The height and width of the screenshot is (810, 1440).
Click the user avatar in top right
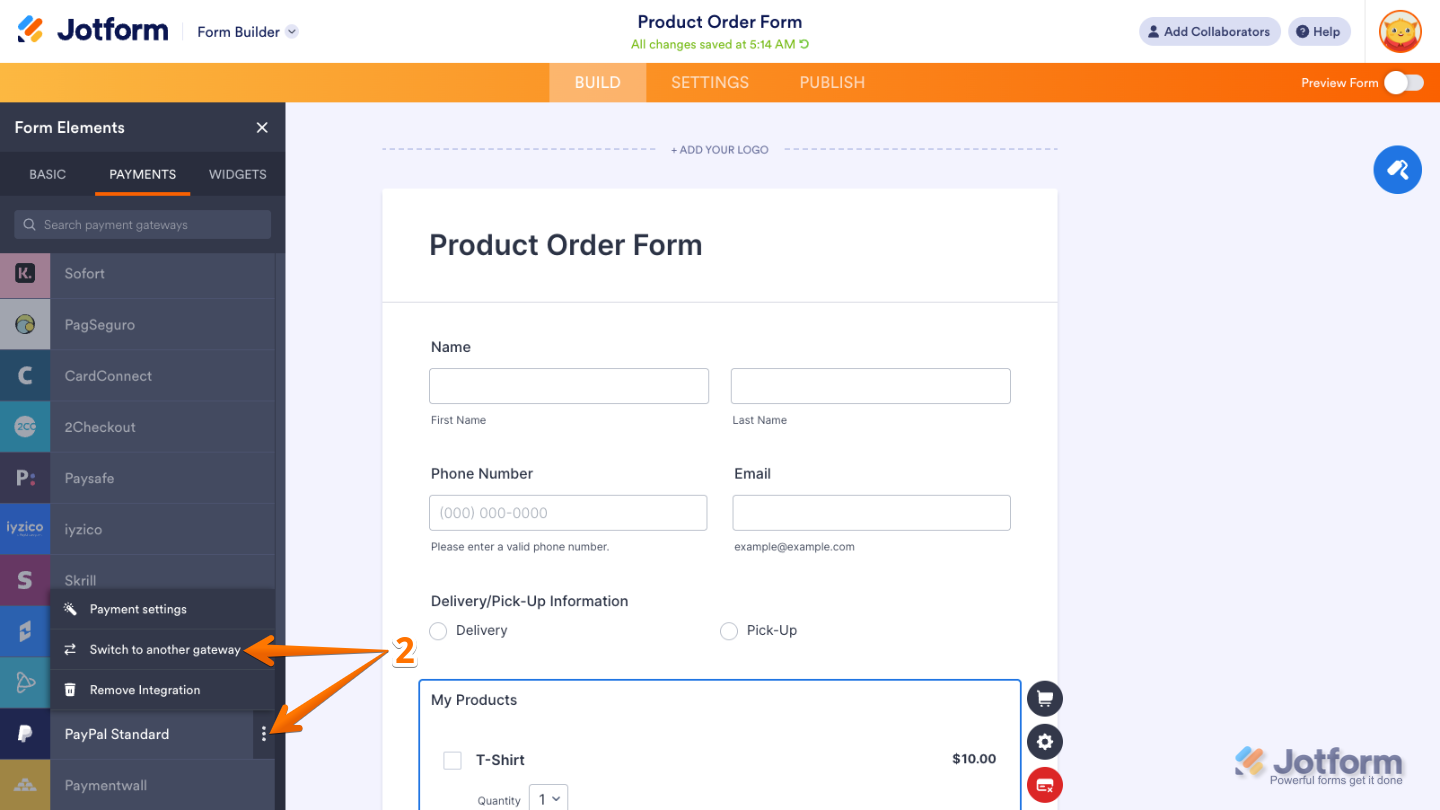[x=1400, y=32]
